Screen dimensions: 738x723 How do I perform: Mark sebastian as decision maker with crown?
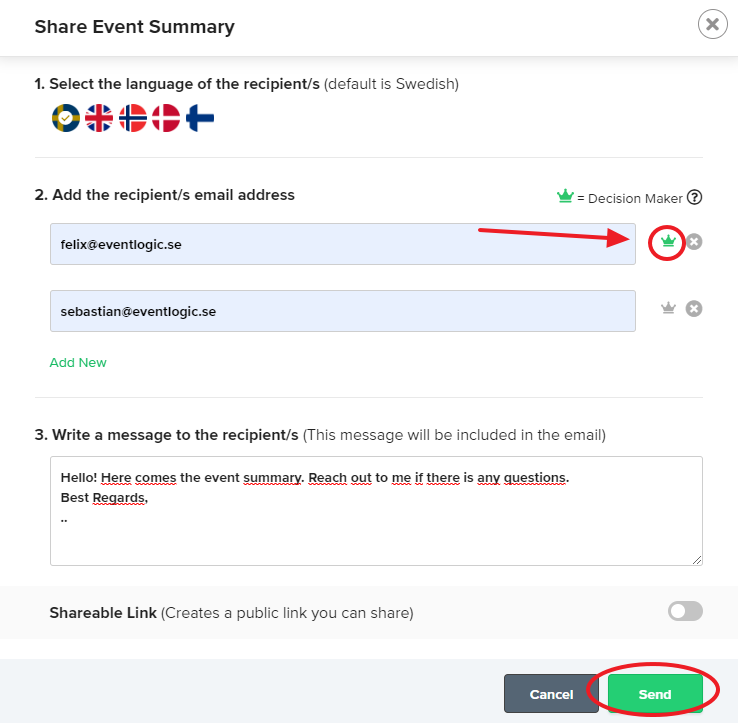pos(668,308)
